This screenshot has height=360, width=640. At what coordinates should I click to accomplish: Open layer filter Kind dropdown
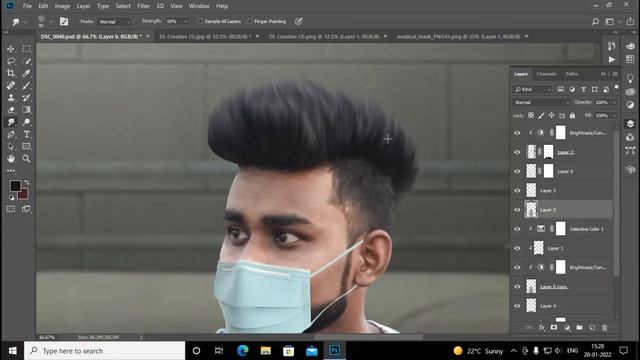click(533, 89)
